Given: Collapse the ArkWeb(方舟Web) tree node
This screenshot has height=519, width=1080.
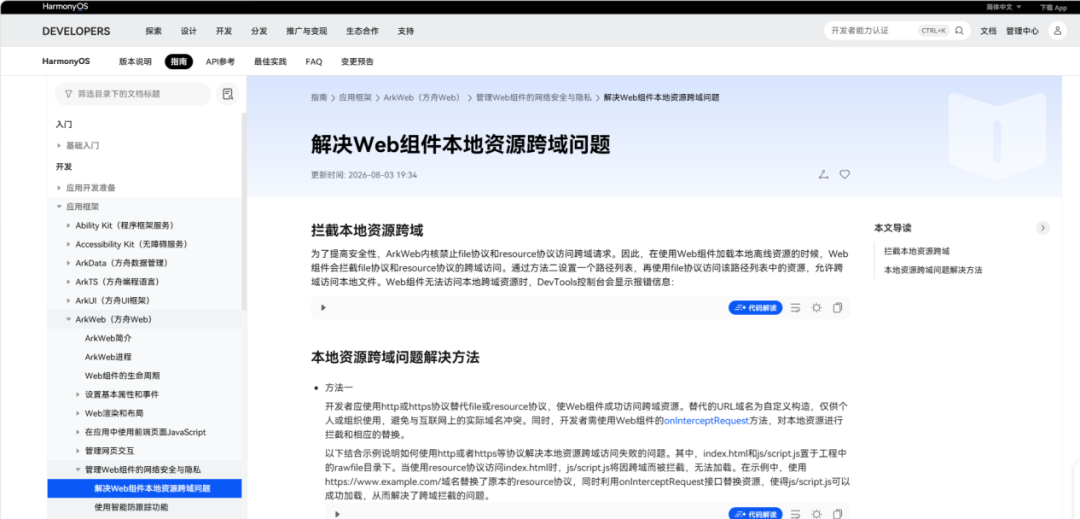Looking at the screenshot, I should [x=68, y=319].
